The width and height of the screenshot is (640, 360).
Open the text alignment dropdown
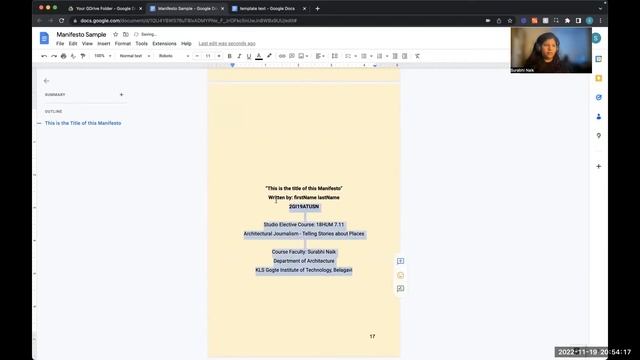click(320, 56)
